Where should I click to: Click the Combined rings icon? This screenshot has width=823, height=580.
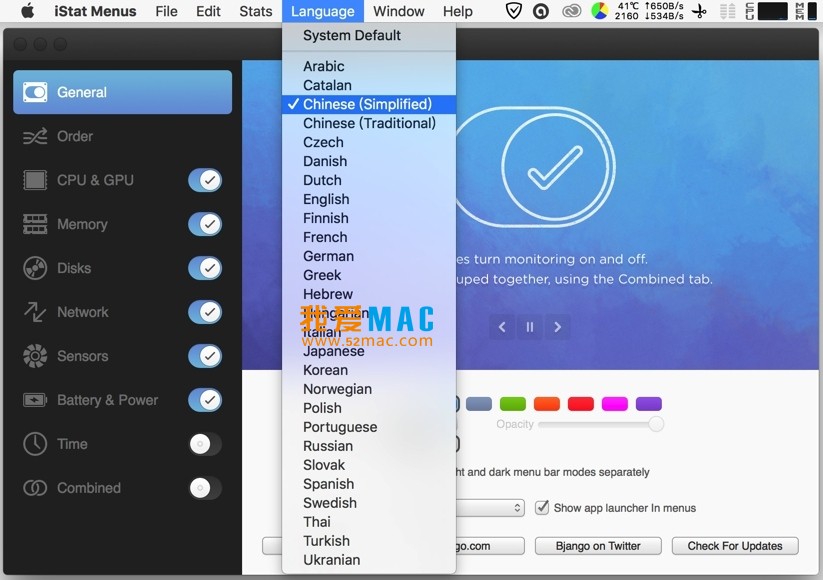tap(35, 488)
